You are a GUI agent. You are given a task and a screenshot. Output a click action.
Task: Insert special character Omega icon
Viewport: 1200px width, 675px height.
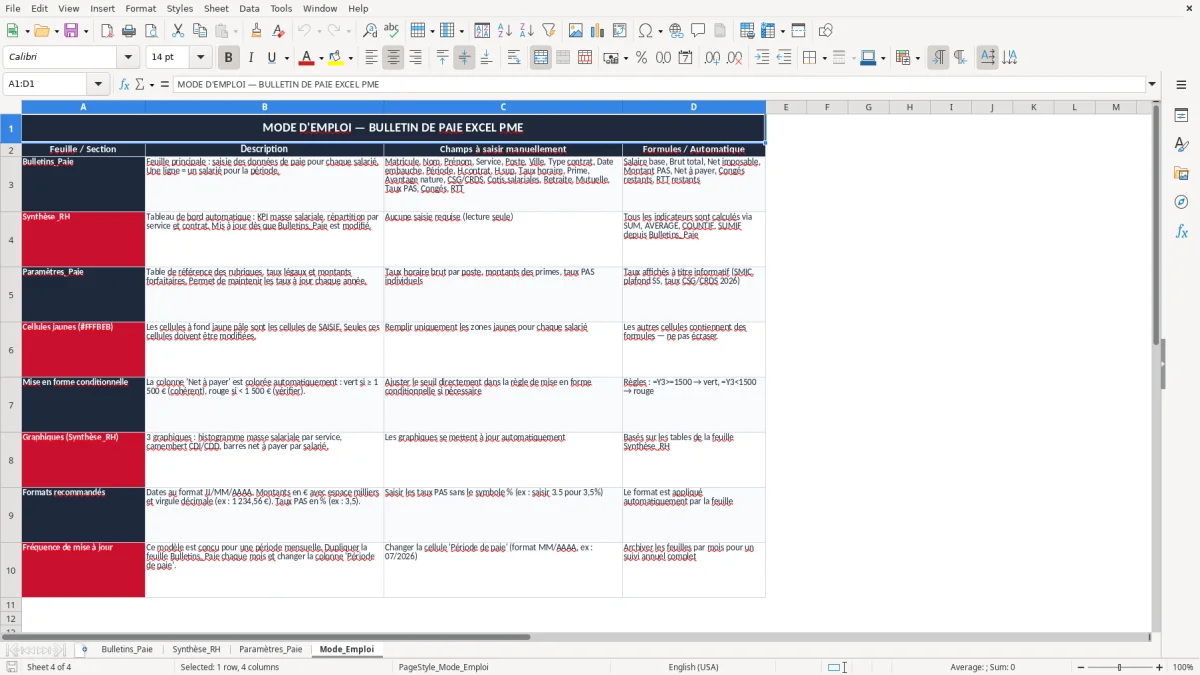645,31
